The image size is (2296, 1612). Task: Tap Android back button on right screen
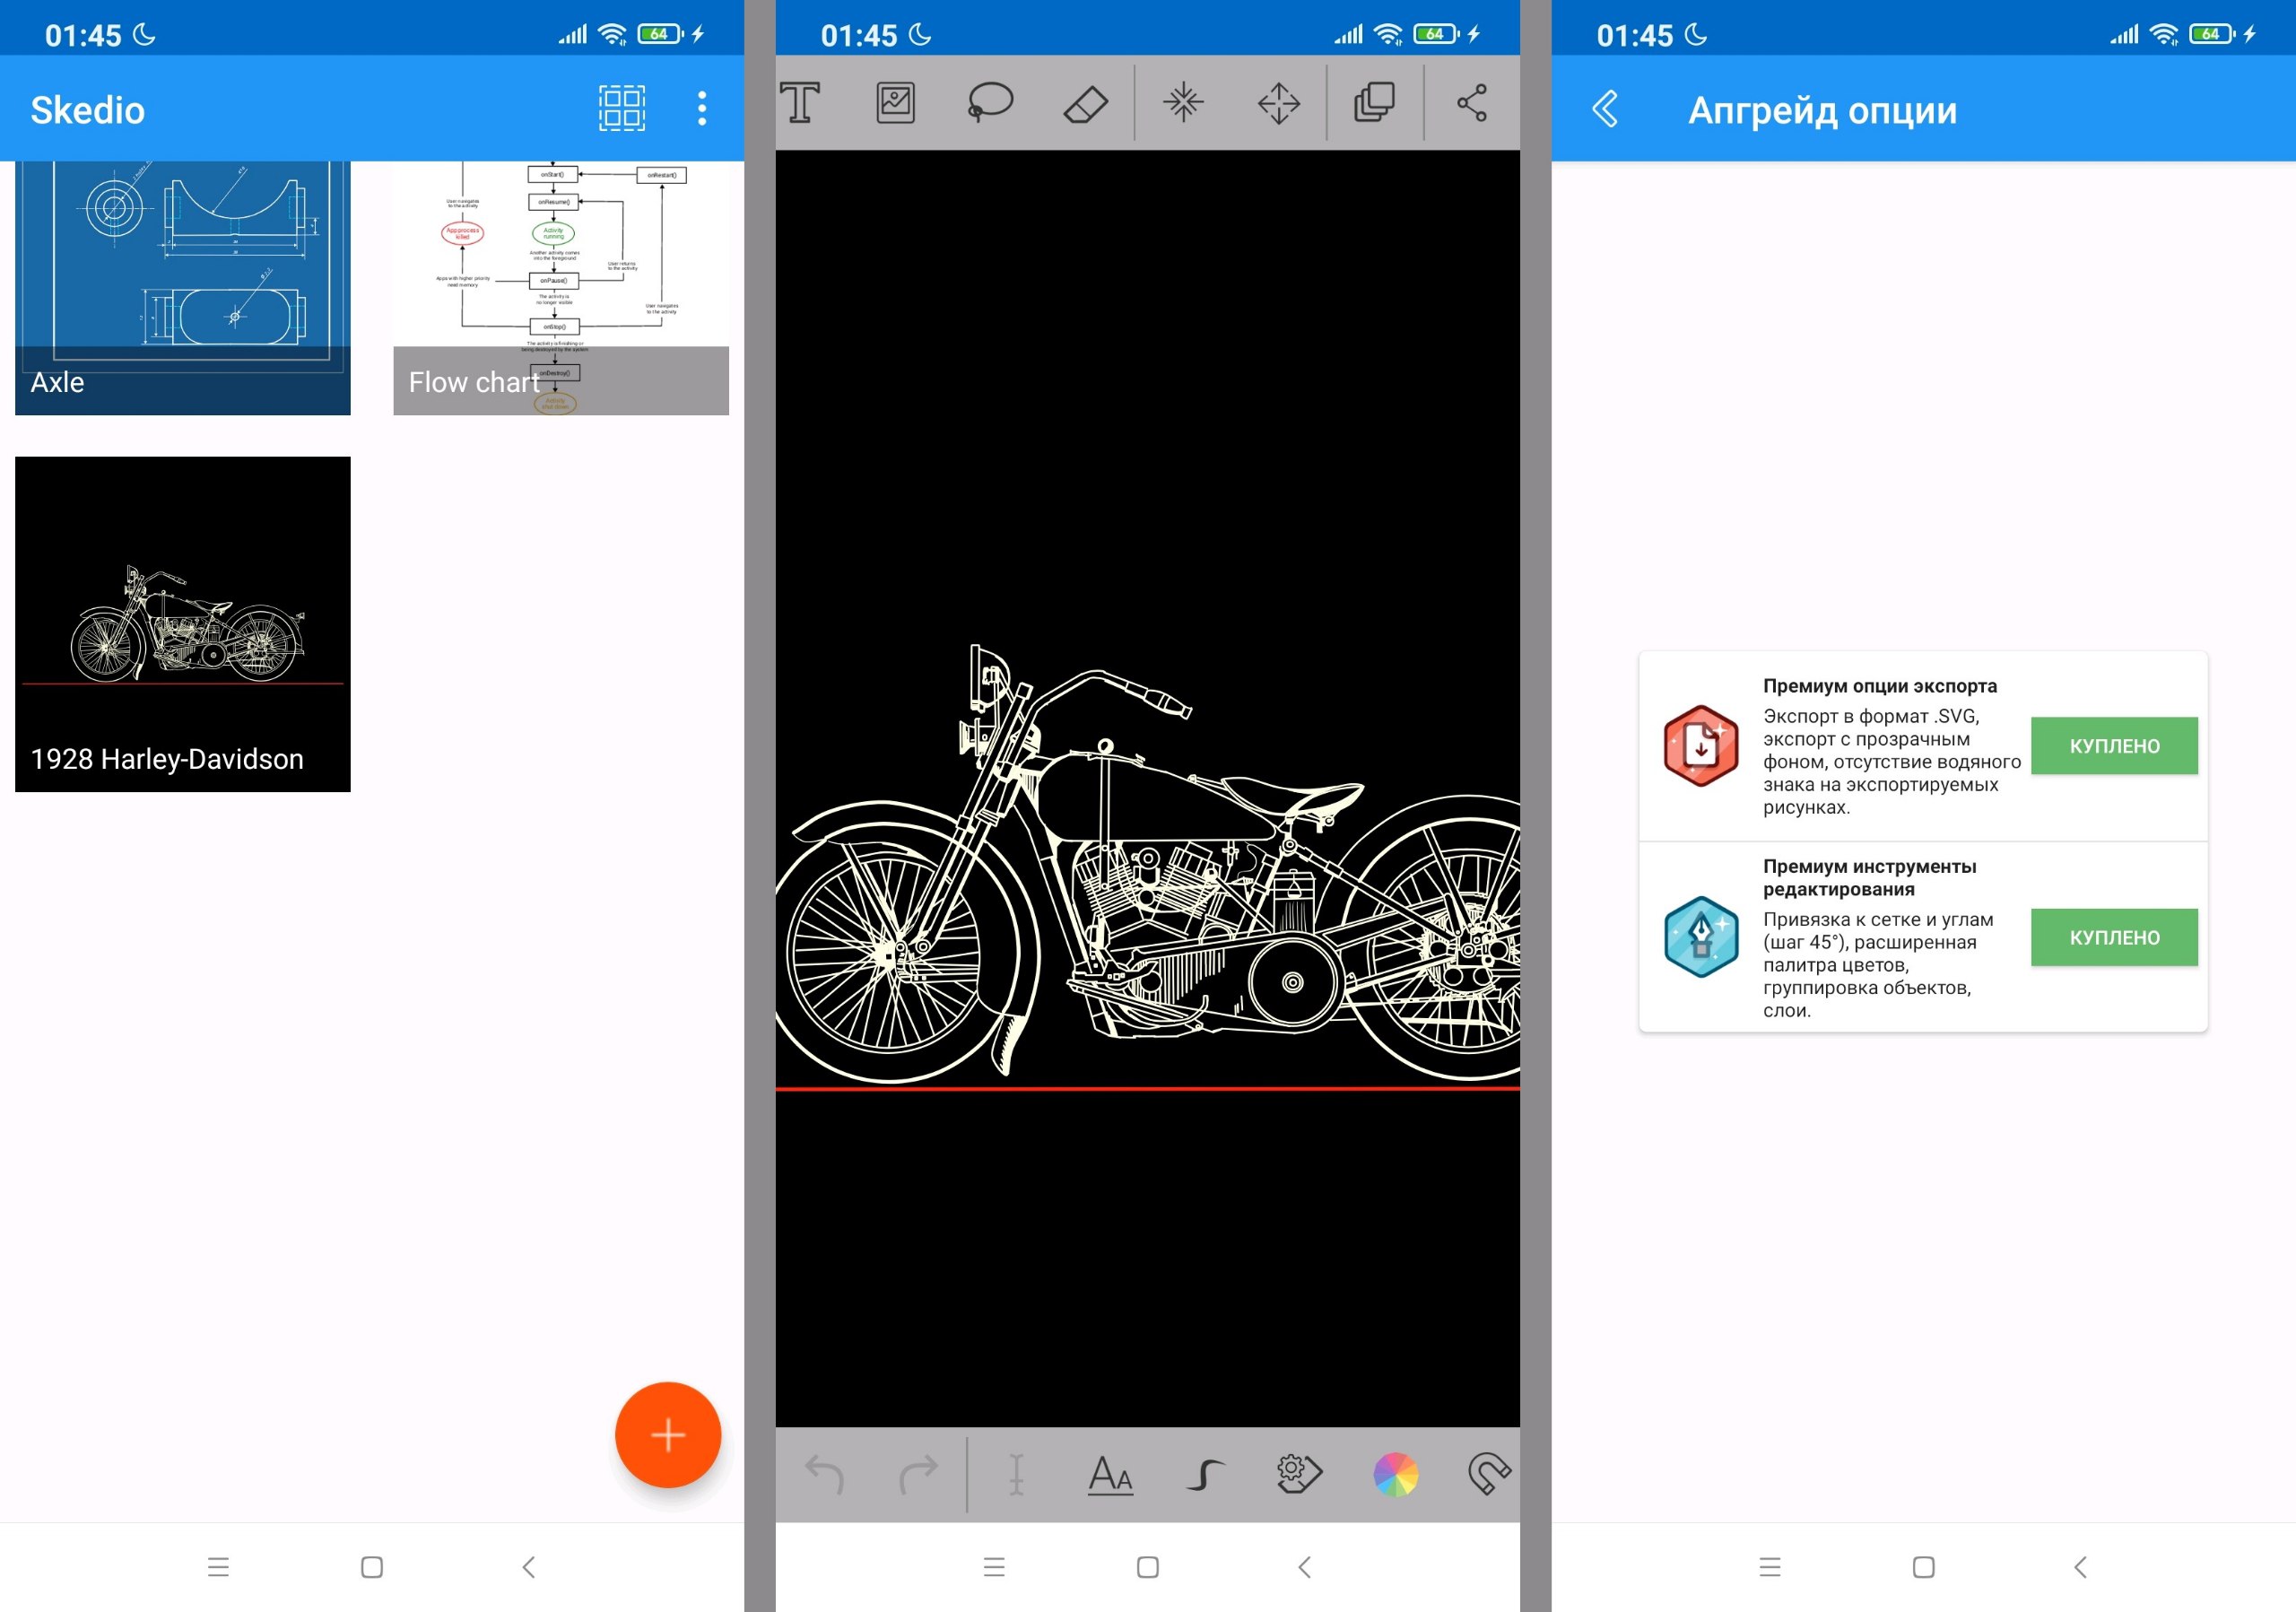2080,1567
